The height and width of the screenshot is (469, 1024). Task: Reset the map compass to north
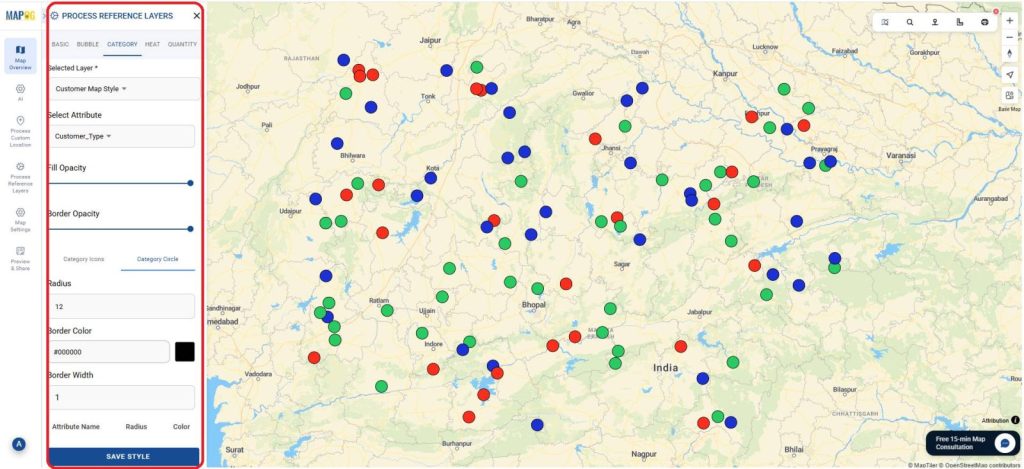click(x=1010, y=53)
